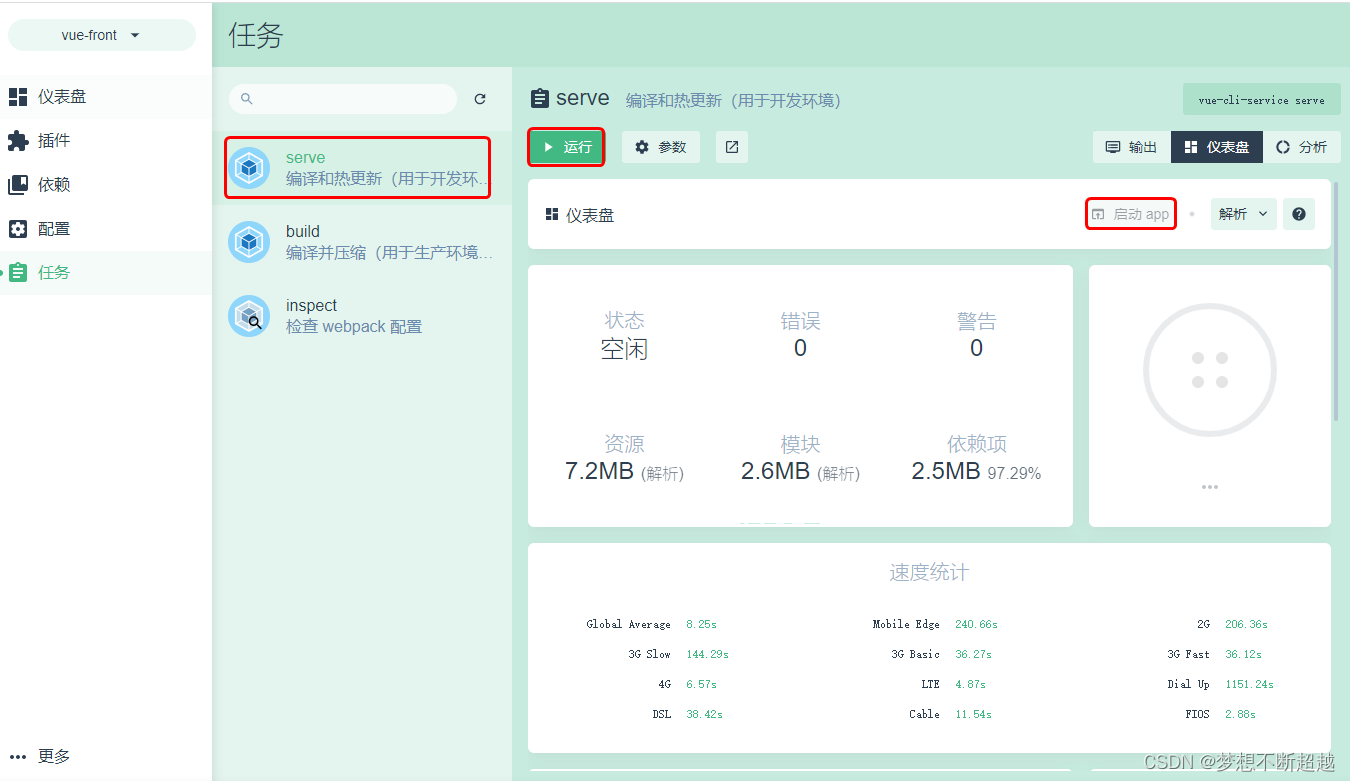
Task: Click the 4G 6.57s entry
Action: tap(687, 684)
